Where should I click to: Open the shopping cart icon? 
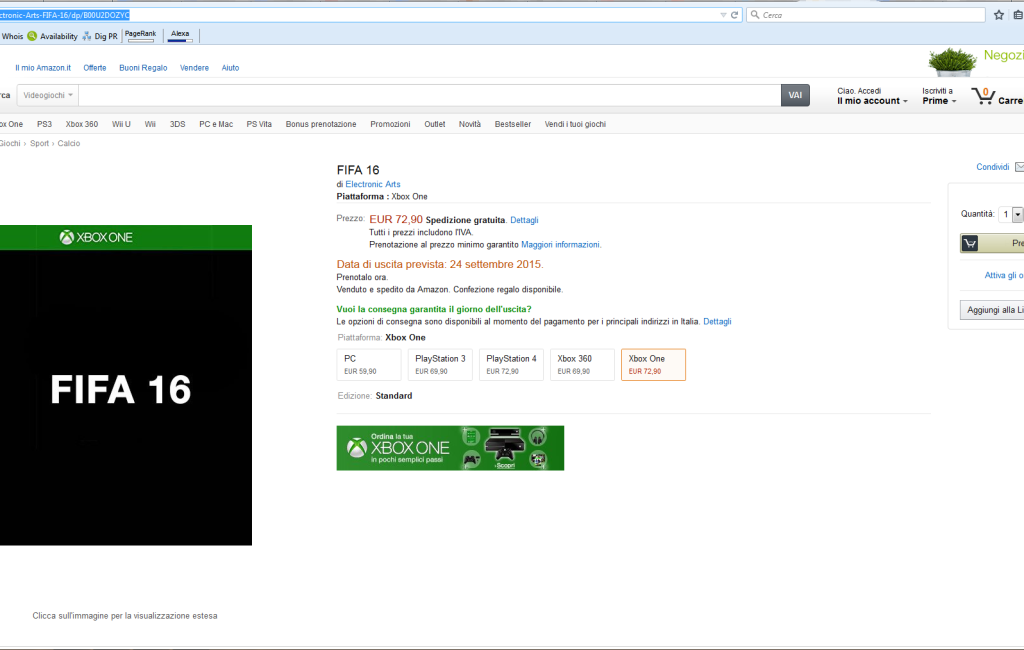coord(982,96)
